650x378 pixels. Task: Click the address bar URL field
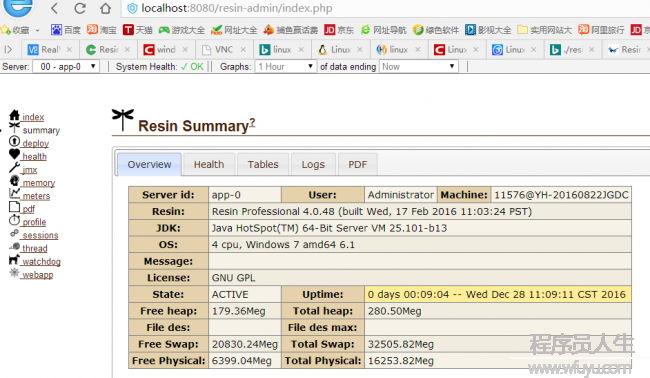(x=386, y=8)
